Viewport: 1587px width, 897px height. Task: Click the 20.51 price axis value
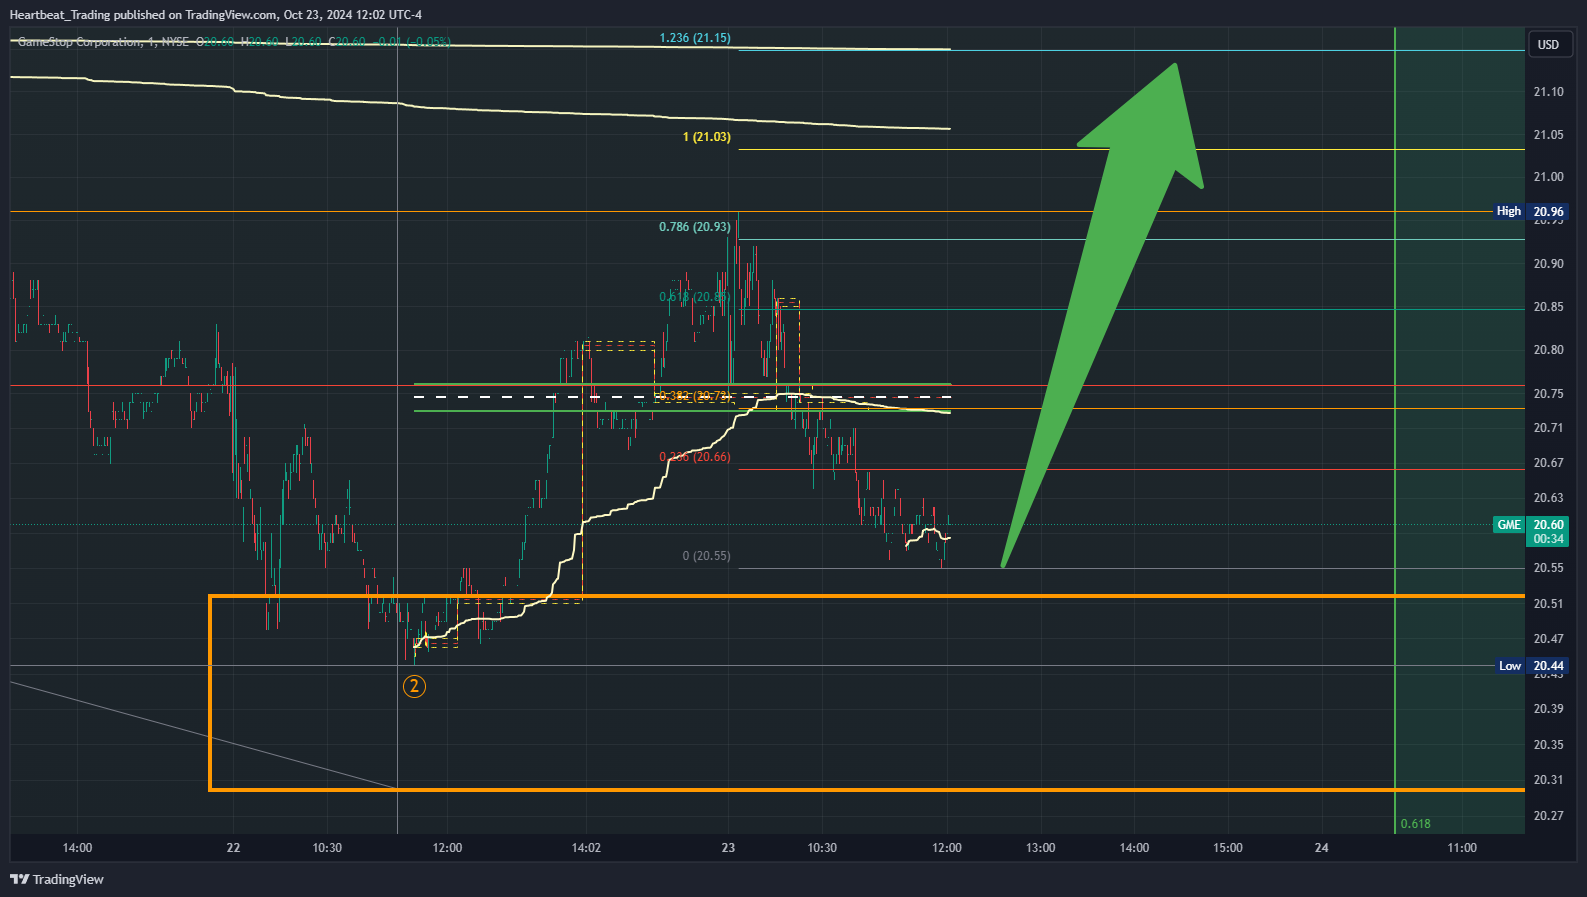pyautogui.click(x=1548, y=604)
